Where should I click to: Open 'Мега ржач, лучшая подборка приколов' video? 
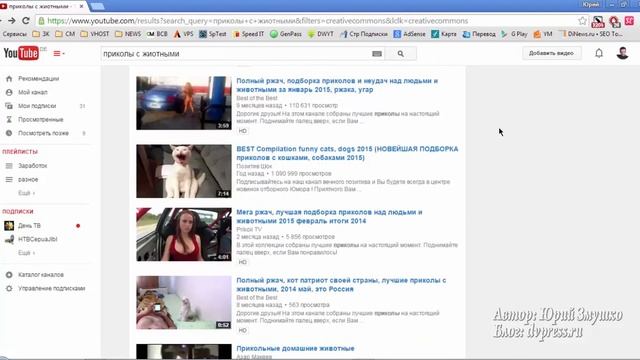coord(329,216)
